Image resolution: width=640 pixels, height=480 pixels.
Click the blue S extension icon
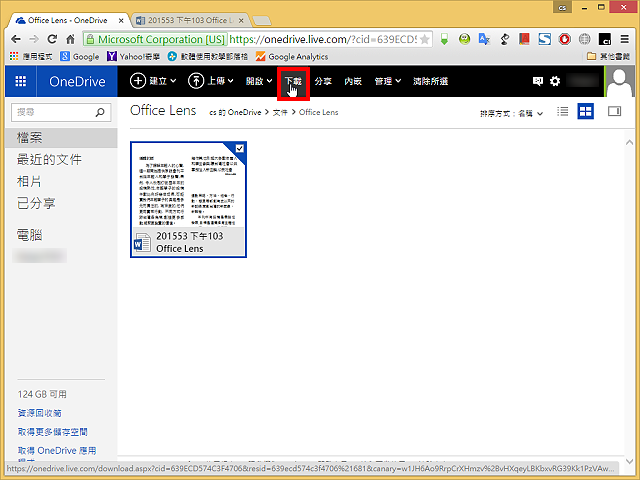point(544,39)
